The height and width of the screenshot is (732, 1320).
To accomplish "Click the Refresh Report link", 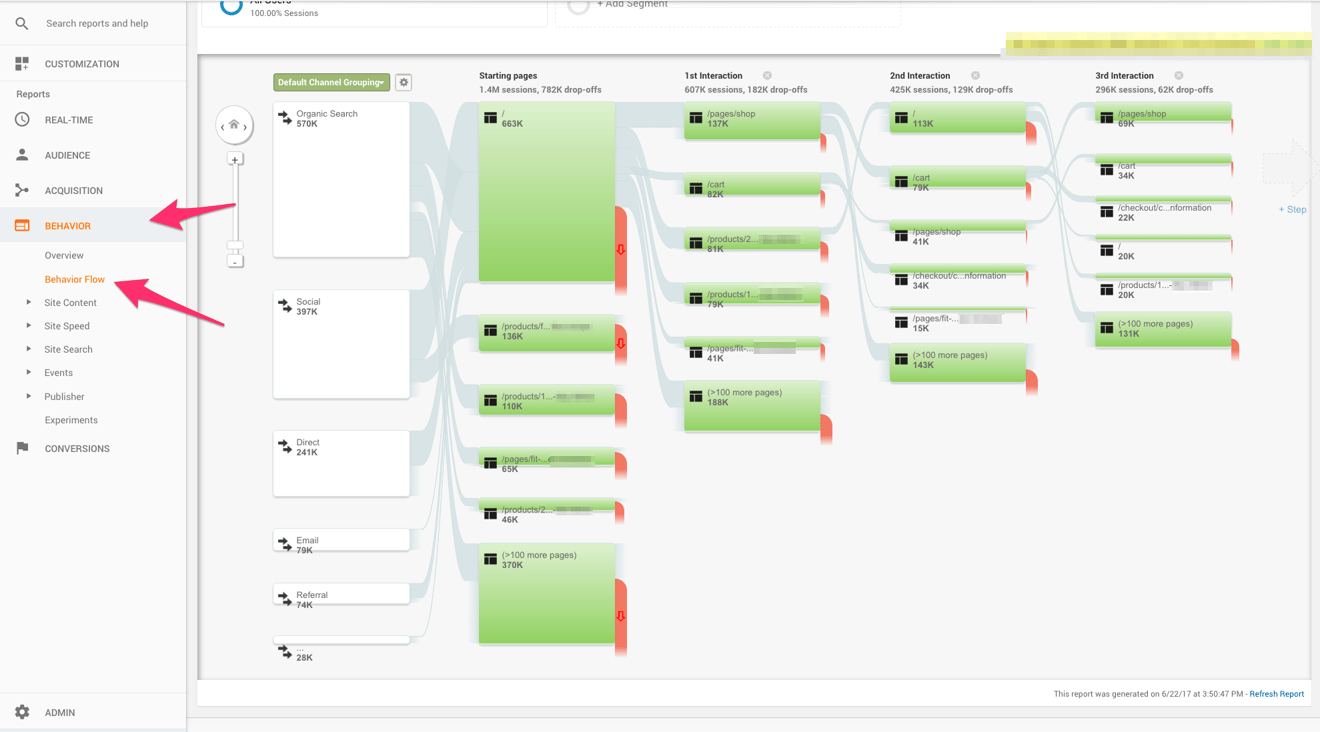I will 1276,693.
